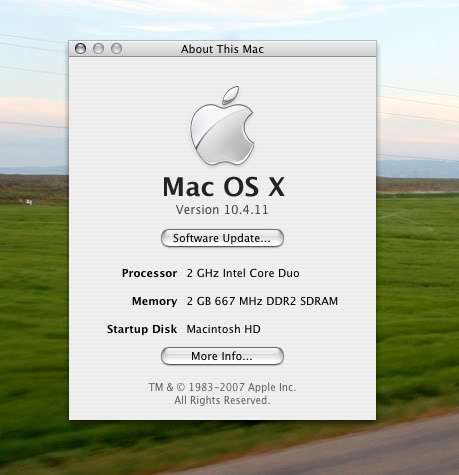Click the All Rights Reserved text
The width and height of the screenshot is (459, 475).
[x=222, y=400]
